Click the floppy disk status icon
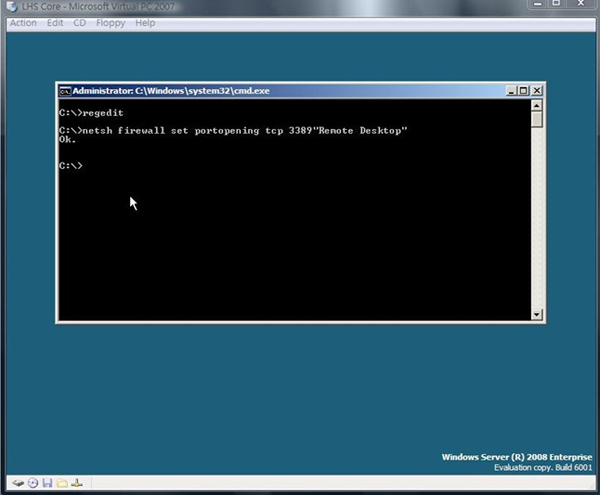This screenshot has width=600, height=495. [47, 483]
